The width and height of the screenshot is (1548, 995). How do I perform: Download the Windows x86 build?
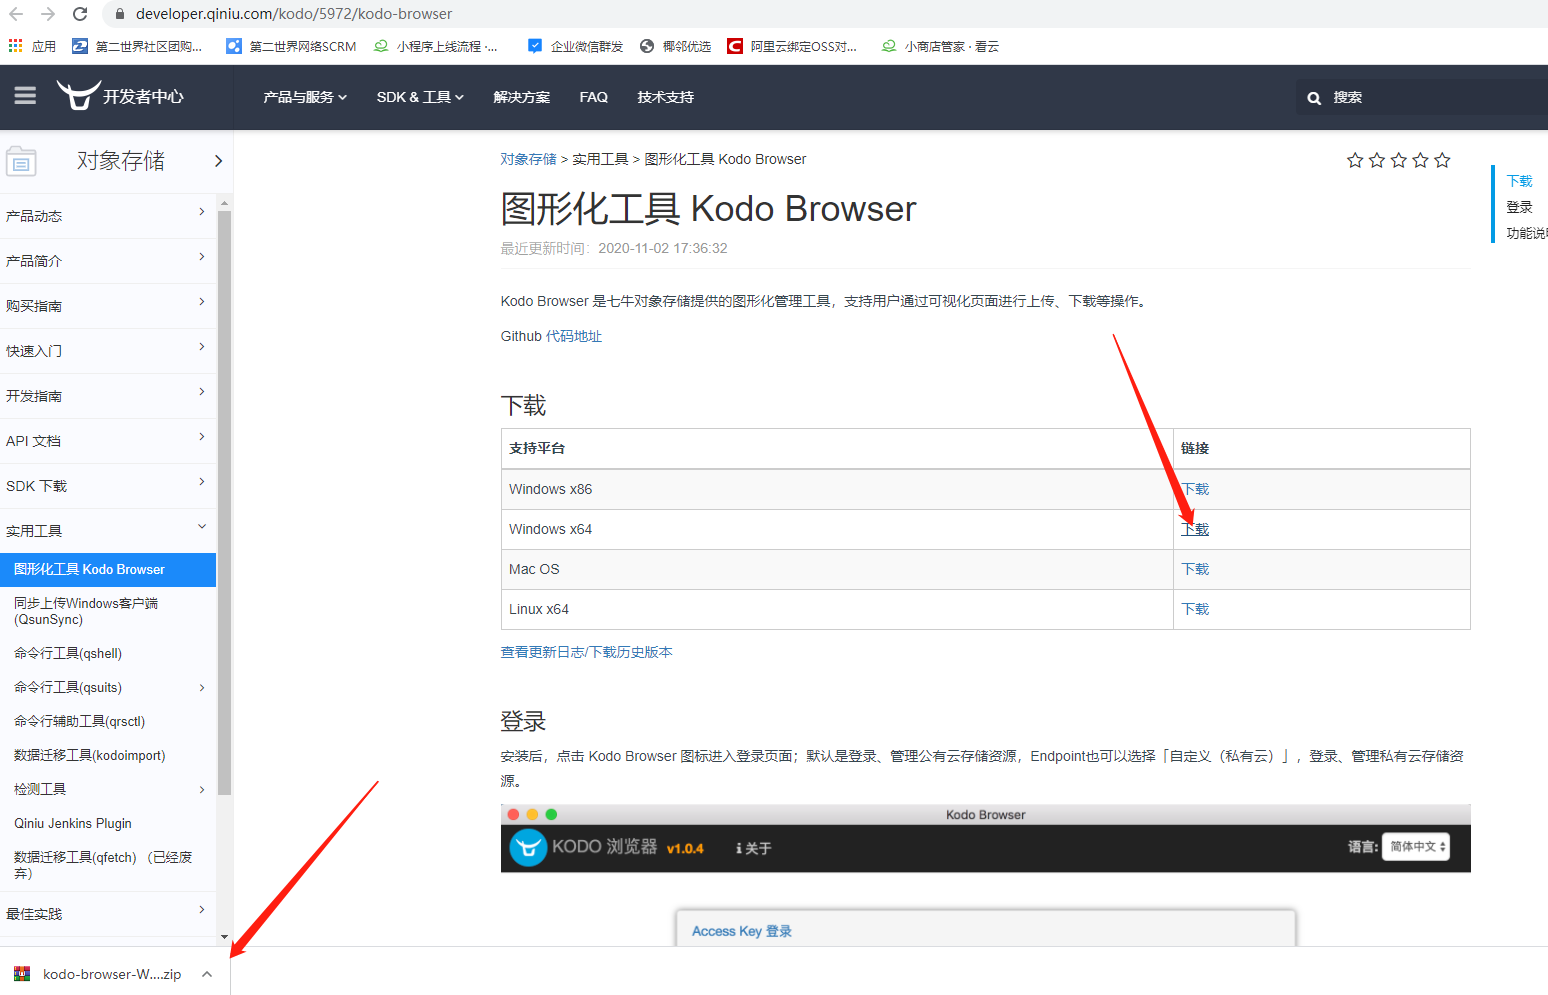click(x=1195, y=489)
